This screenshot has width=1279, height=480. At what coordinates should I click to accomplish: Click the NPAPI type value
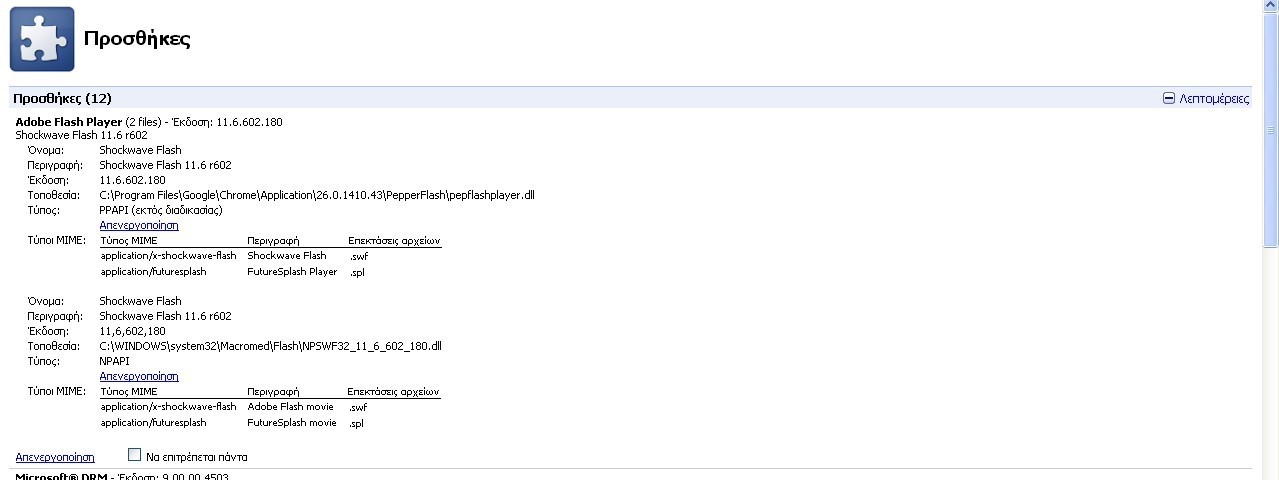click(x=114, y=361)
